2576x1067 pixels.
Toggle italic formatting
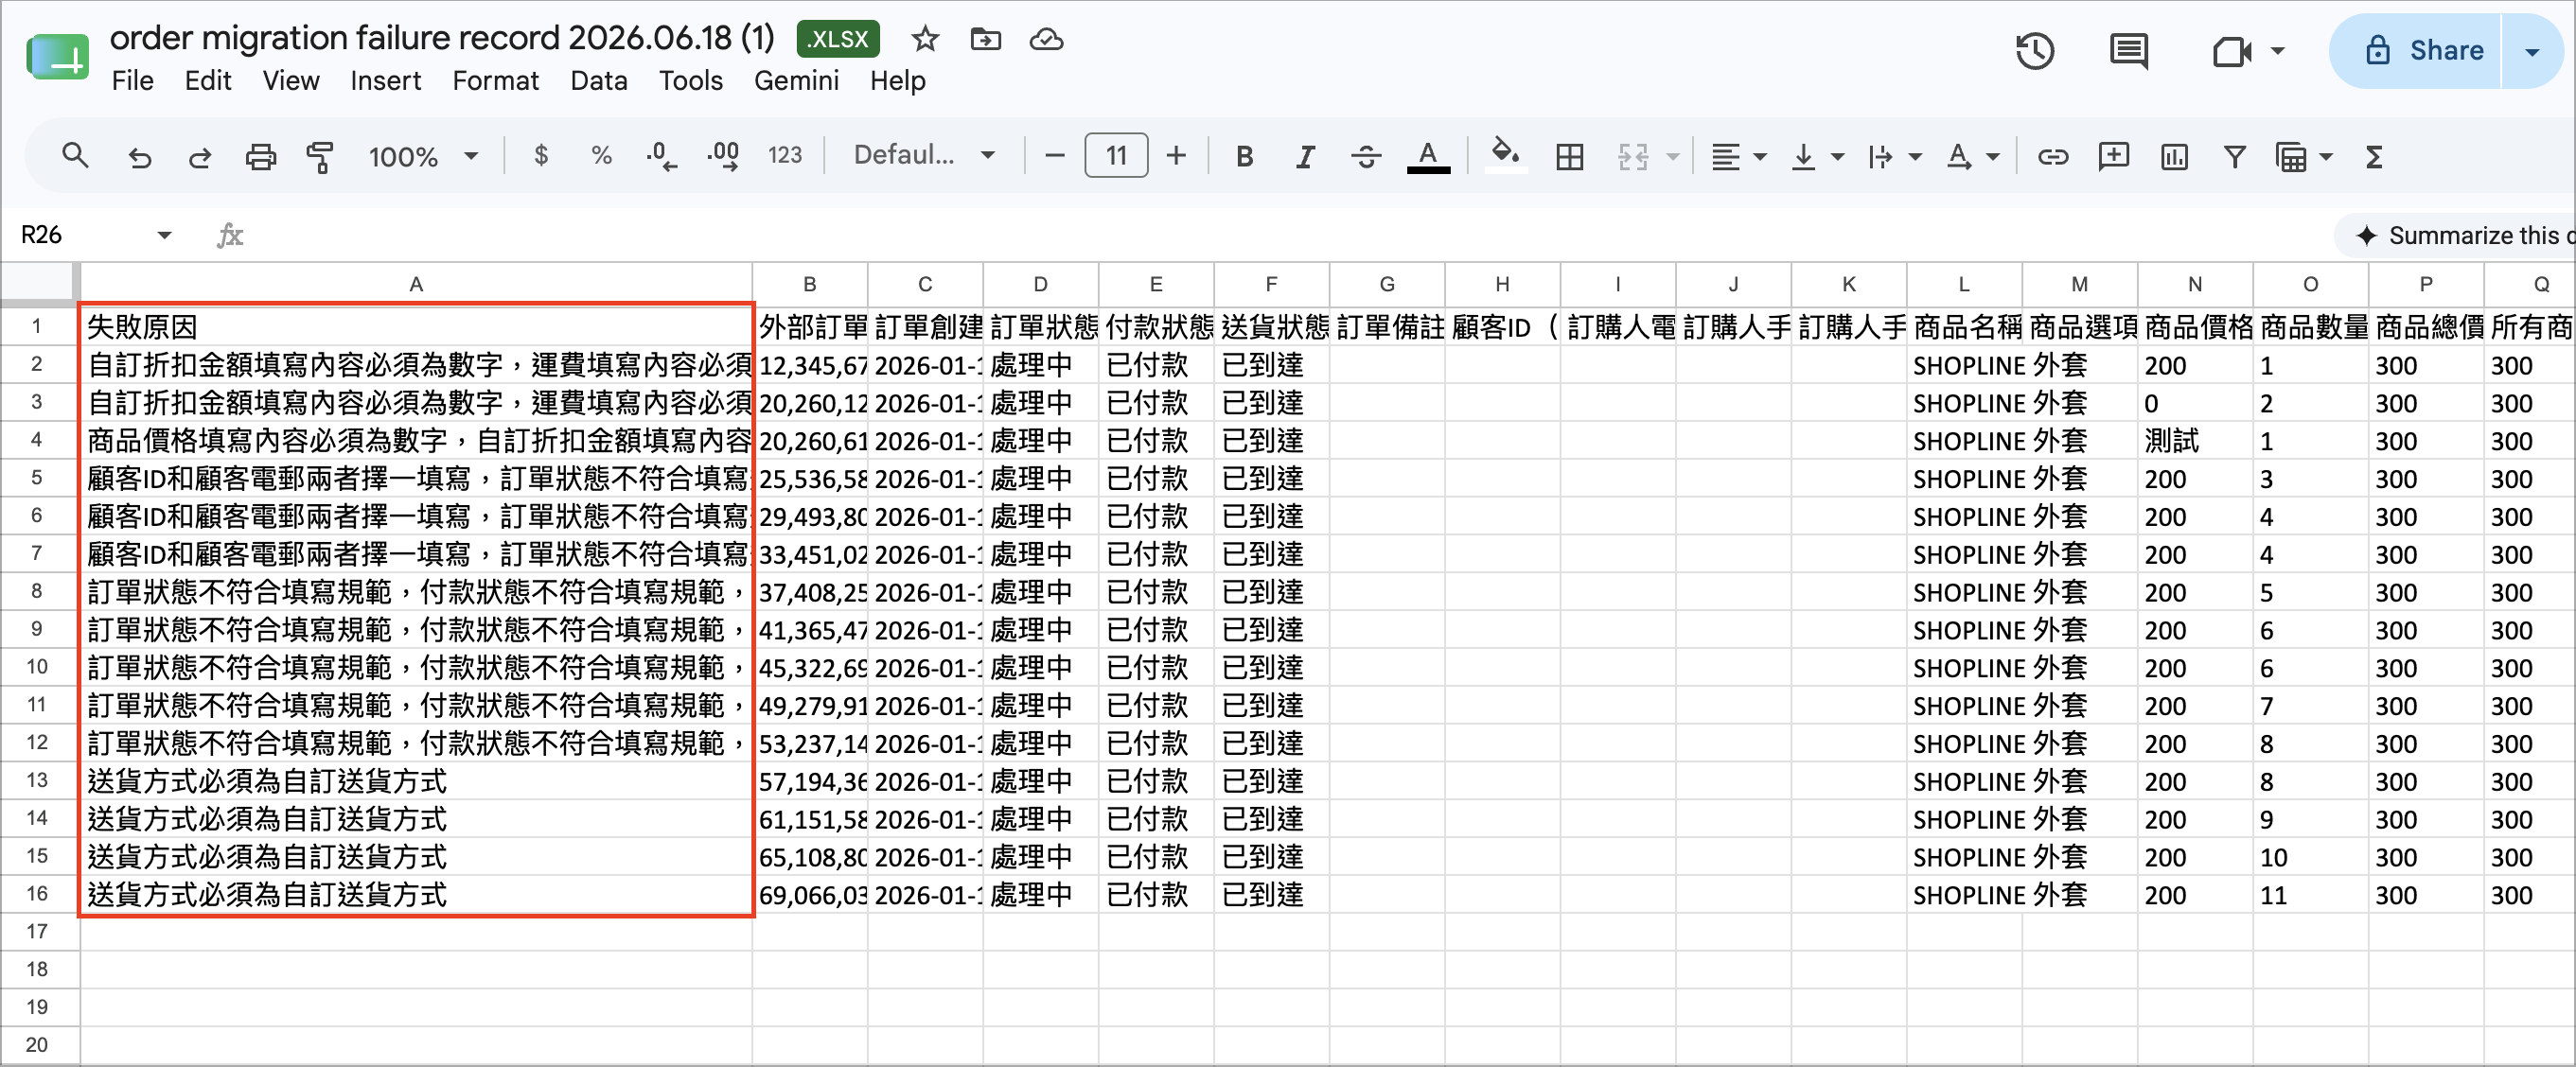click(x=1305, y=156)
